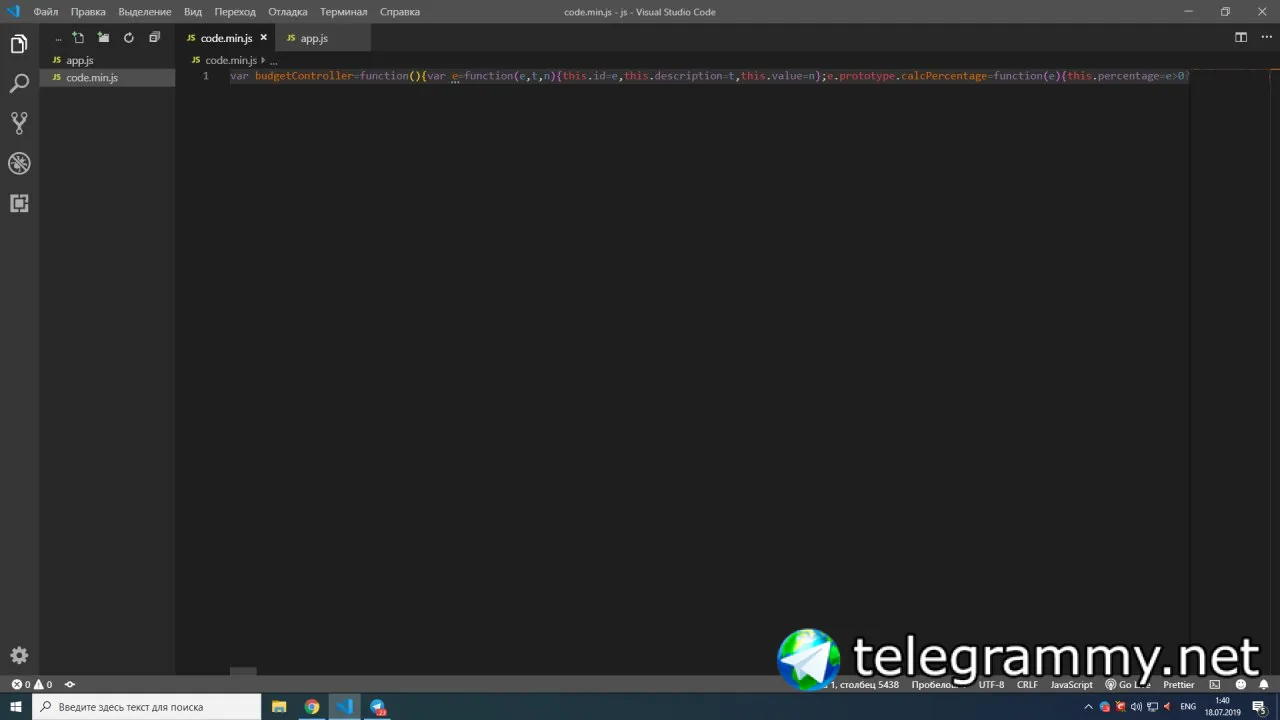Open Telegram from the taskbar

[x=378, y=707]
